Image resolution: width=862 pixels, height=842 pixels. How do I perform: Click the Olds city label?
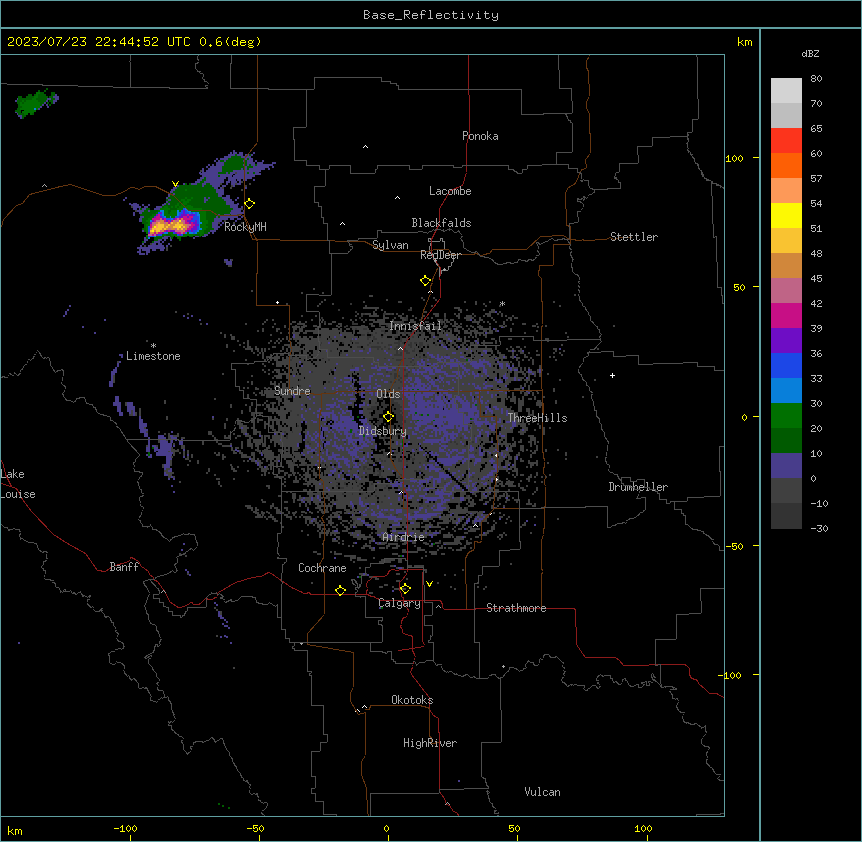point(388,394)
